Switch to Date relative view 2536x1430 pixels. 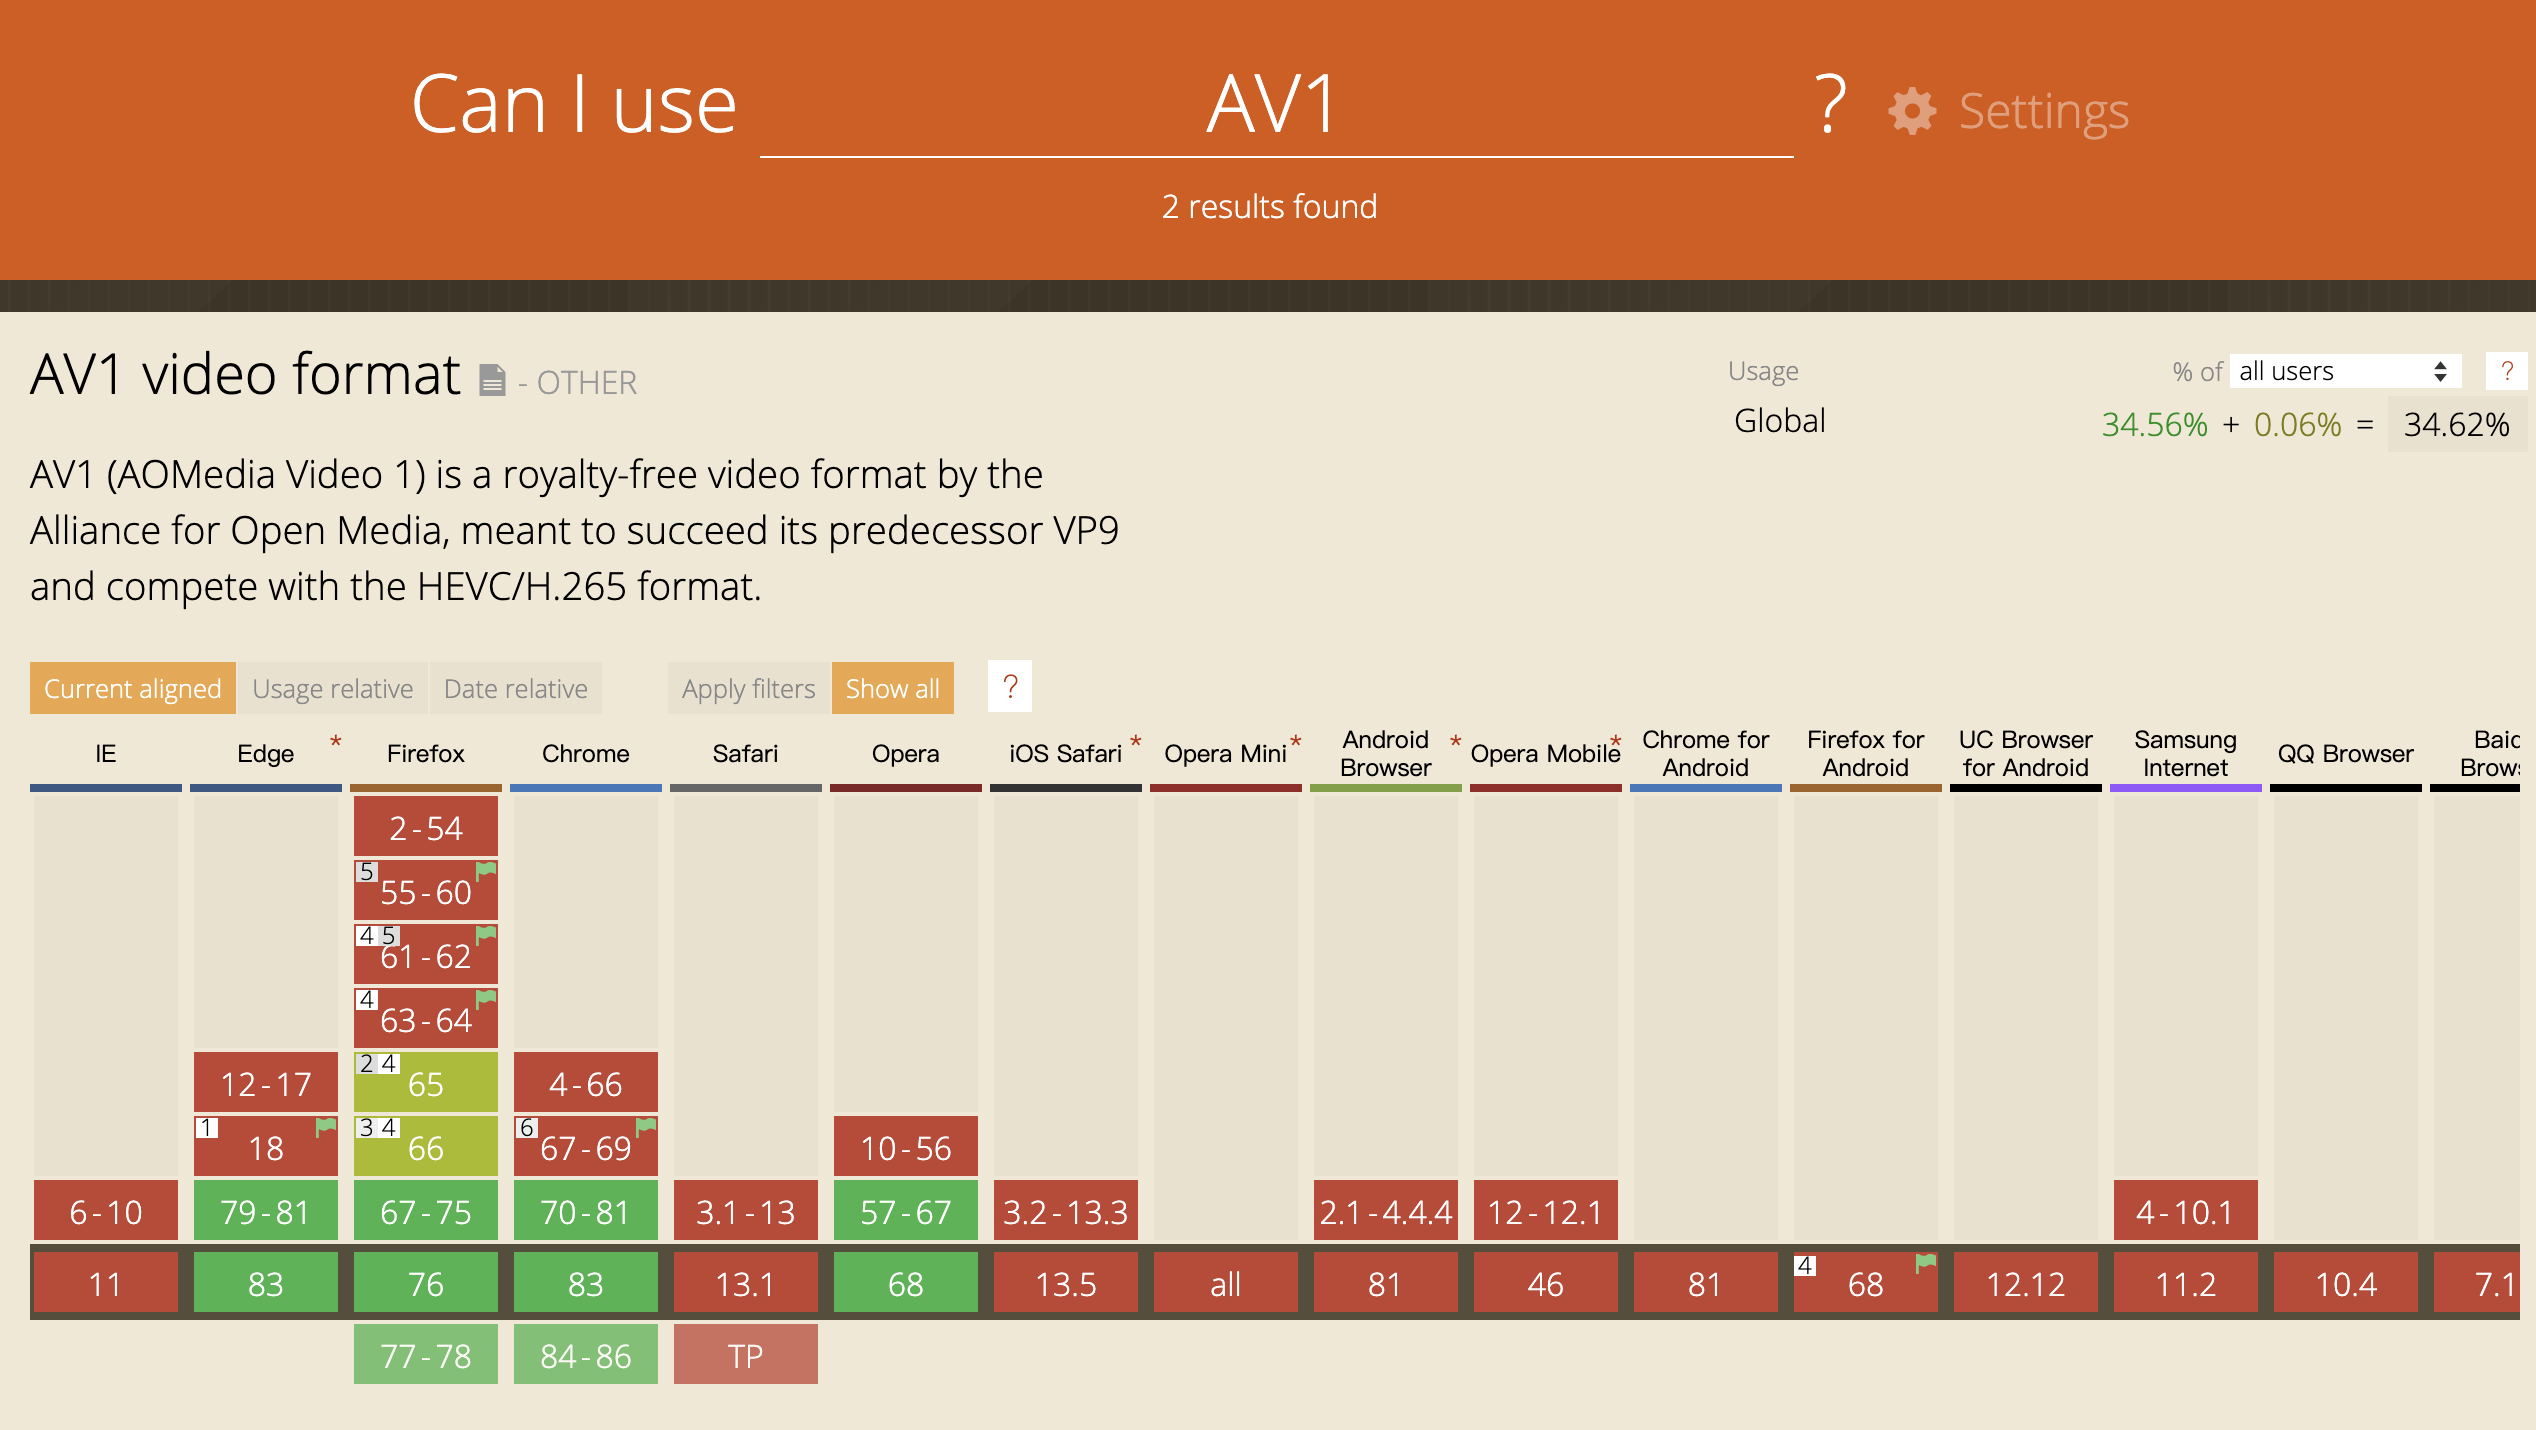click(515, 689)
